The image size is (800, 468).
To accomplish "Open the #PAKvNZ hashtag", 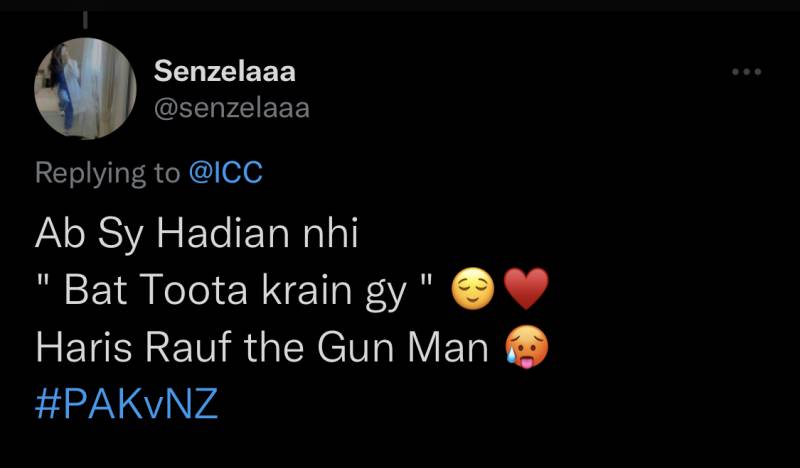I will tap(126, 405).
